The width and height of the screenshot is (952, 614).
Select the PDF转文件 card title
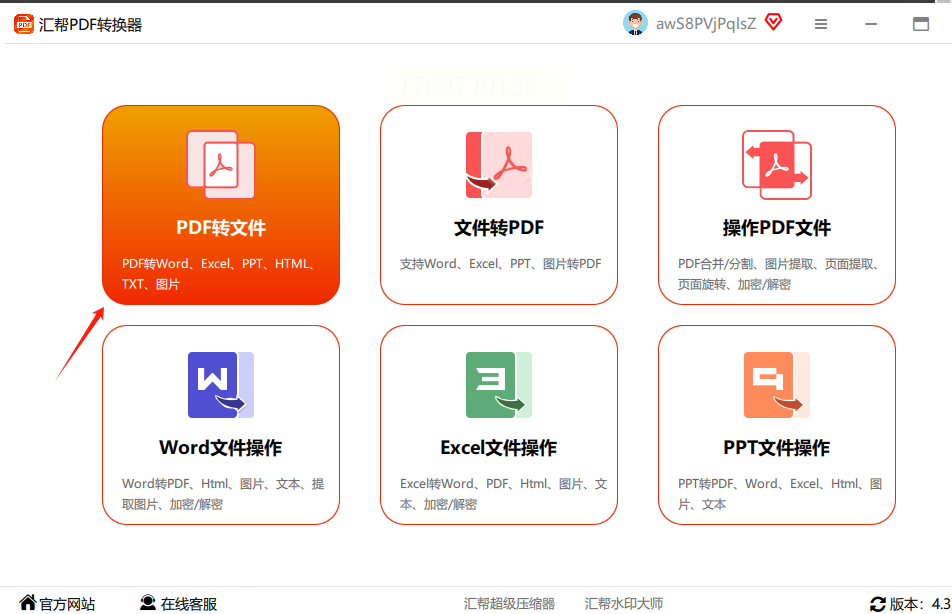221,228
